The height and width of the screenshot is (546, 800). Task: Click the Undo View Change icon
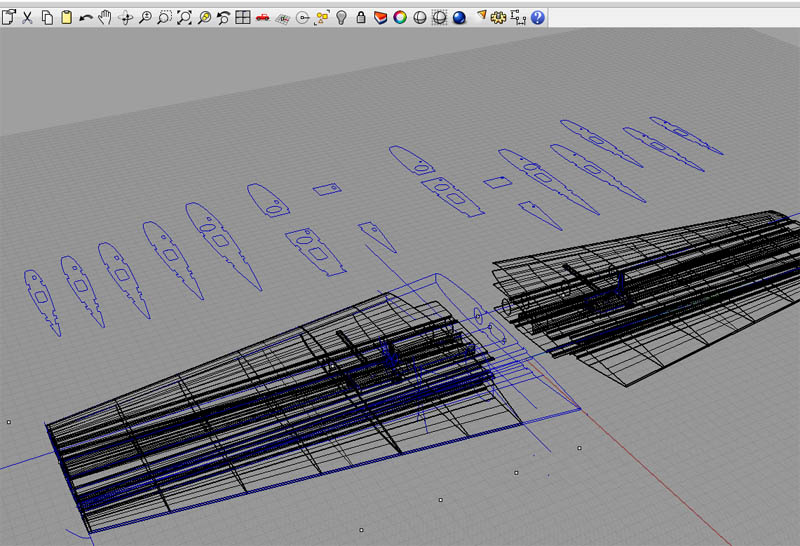223,17
